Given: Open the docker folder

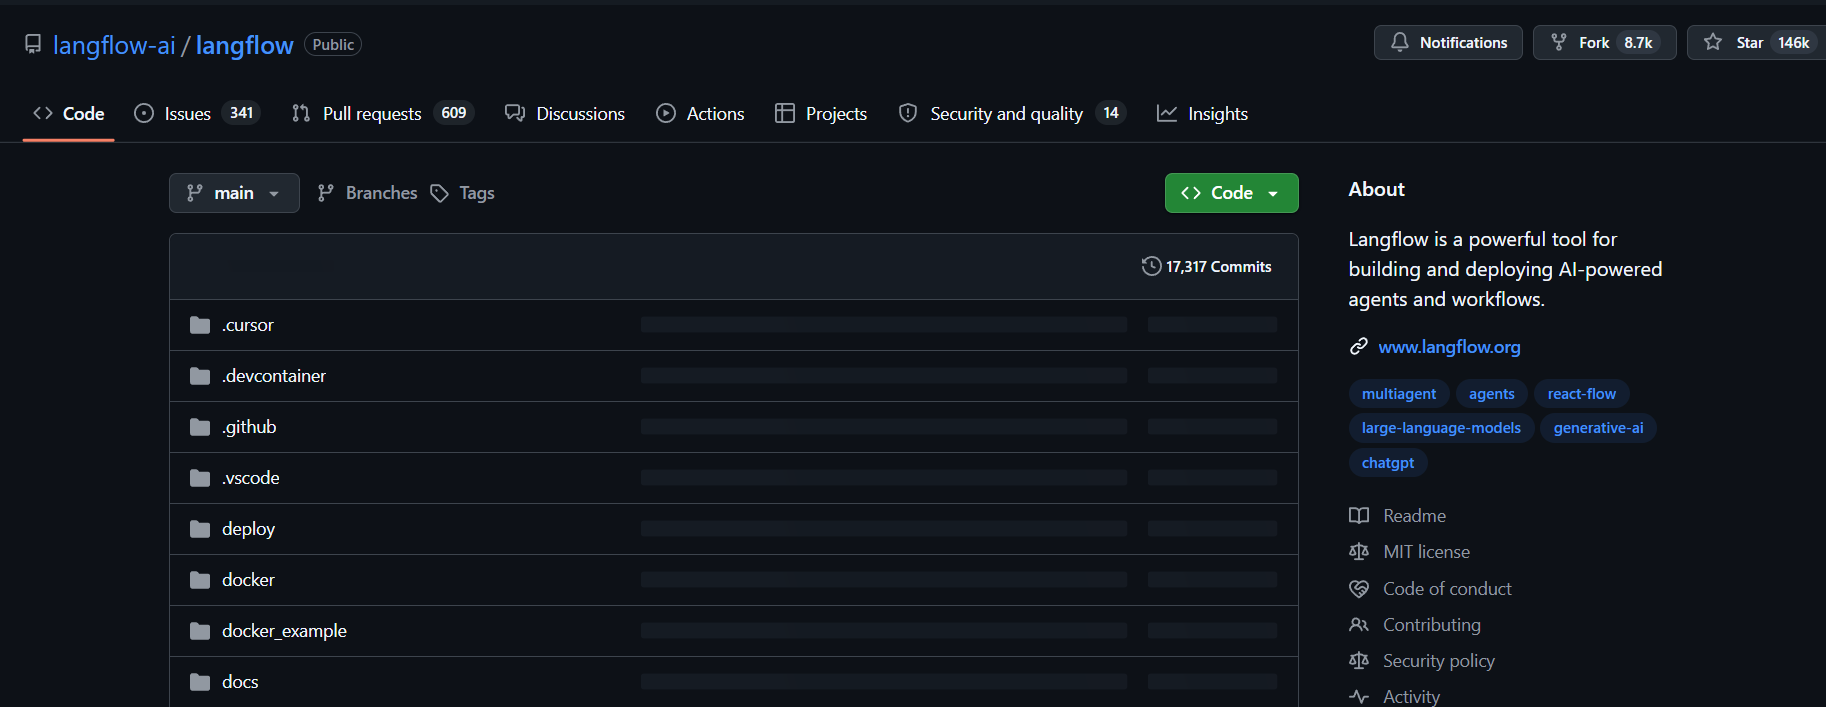Looking at the screenshot, I should click(x=248, y=580).
